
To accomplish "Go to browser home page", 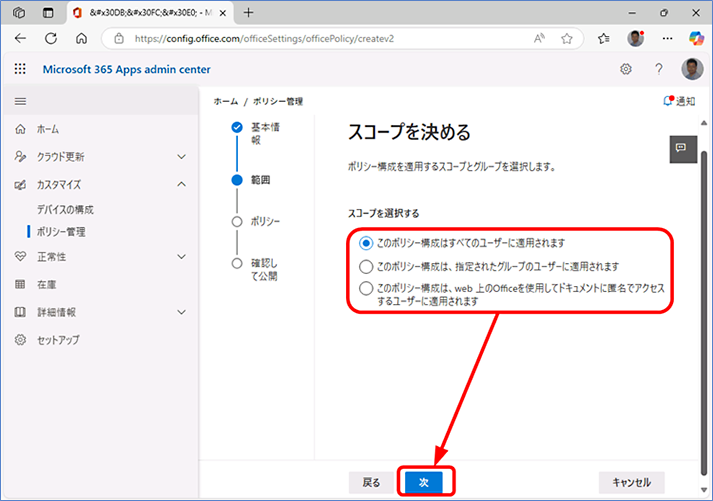I will [81, 39].
